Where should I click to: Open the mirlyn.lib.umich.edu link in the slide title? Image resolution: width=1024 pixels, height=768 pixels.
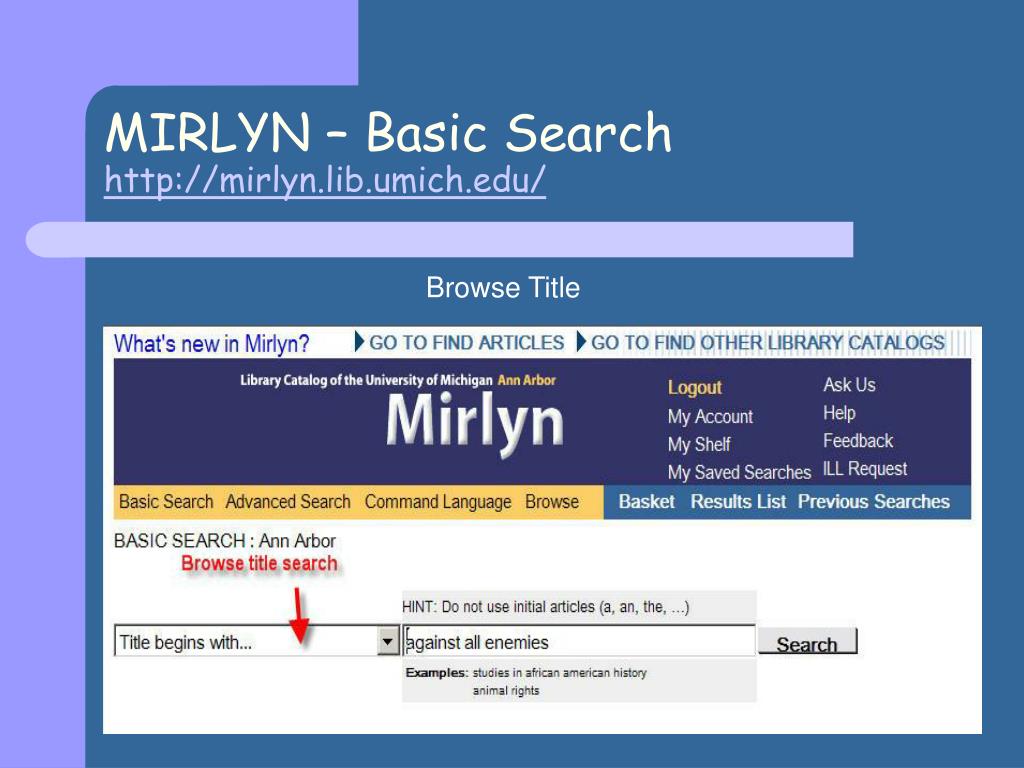325,180
